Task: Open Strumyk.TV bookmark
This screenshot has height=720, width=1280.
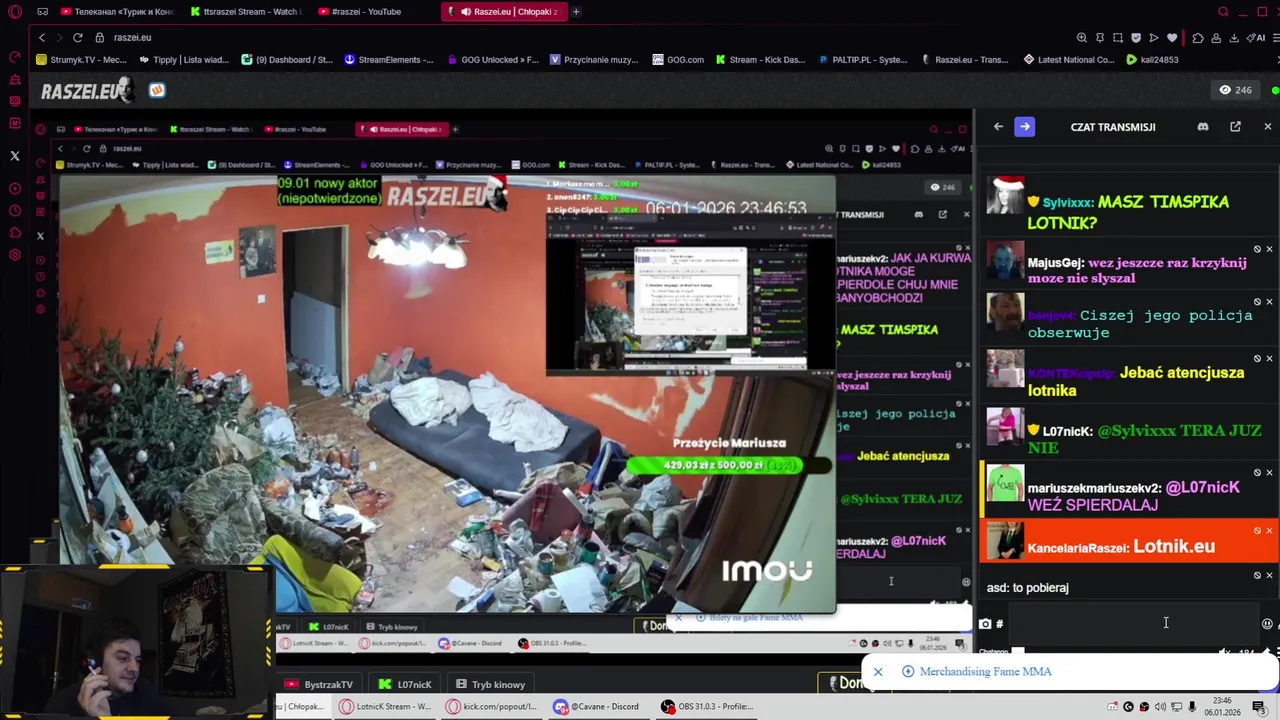Action: 81,60
